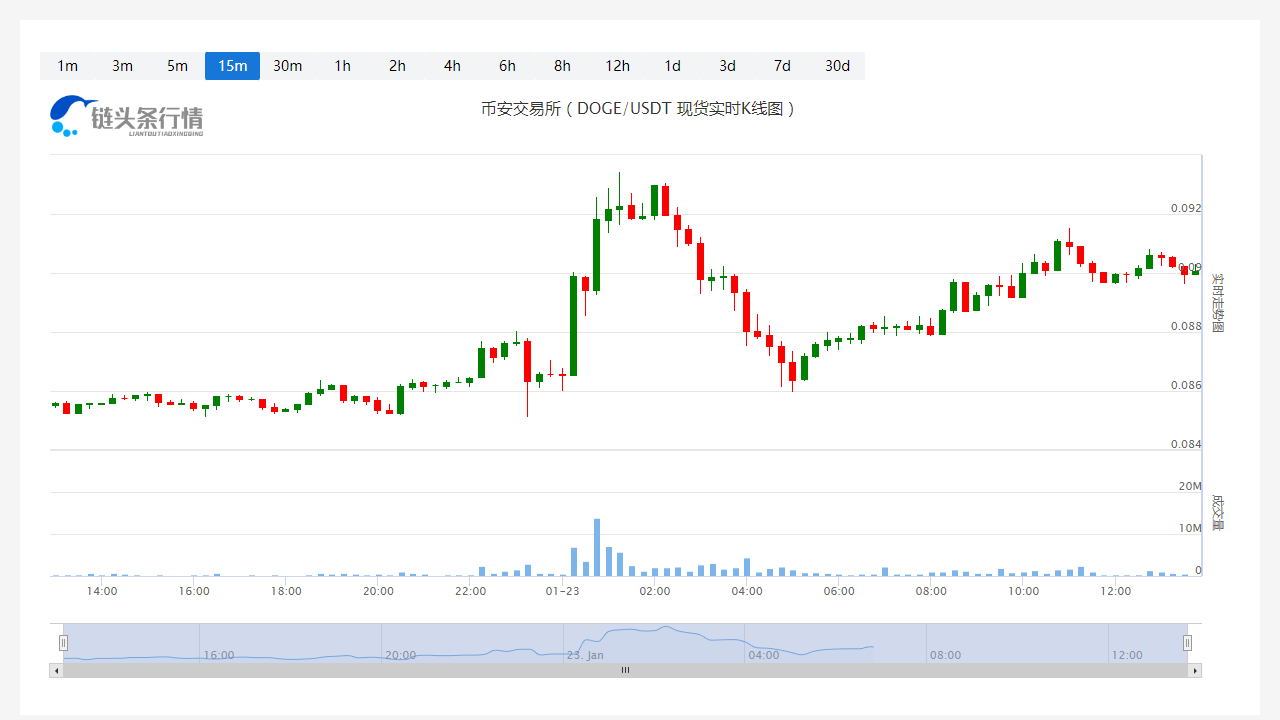Click the right range navigator handle

[1187, 643]
